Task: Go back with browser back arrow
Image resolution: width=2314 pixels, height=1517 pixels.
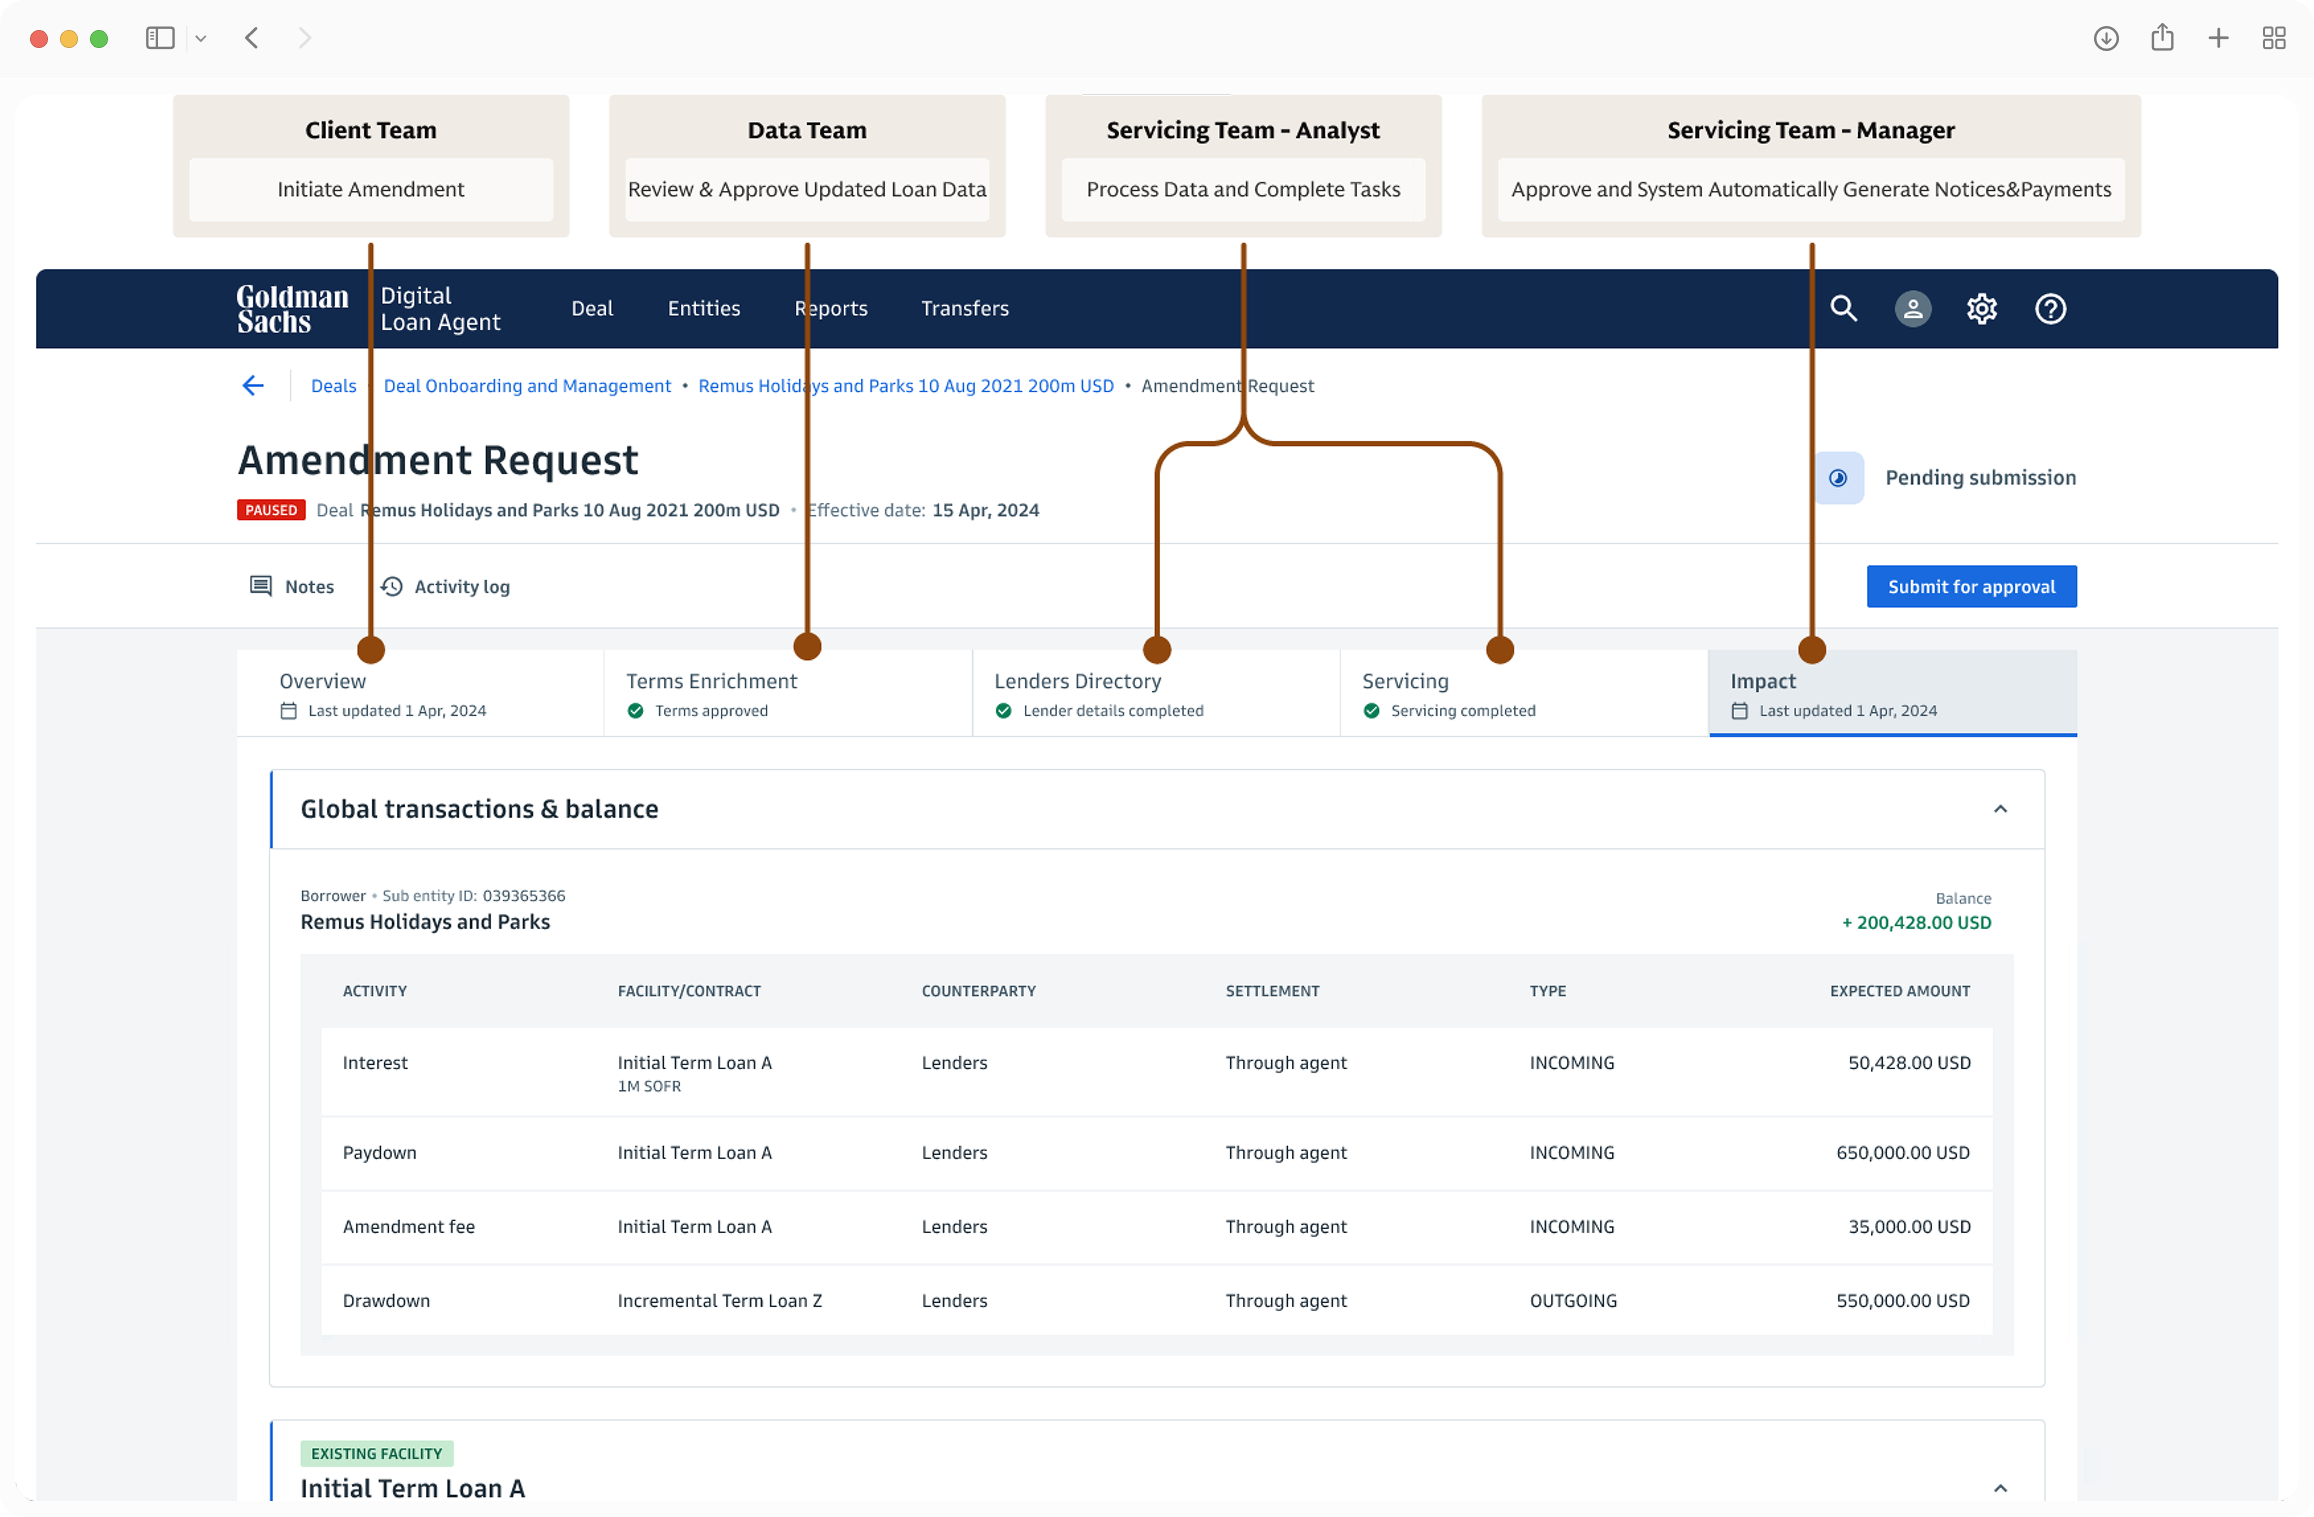Action: 252,38
